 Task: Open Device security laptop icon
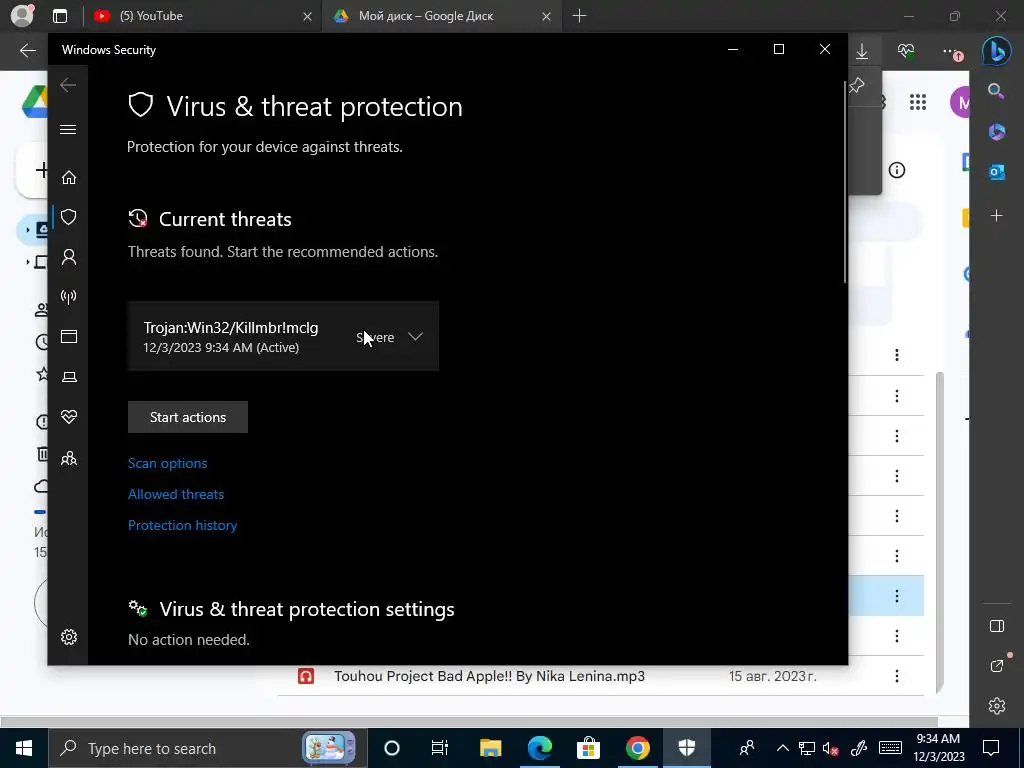[69, 377]
